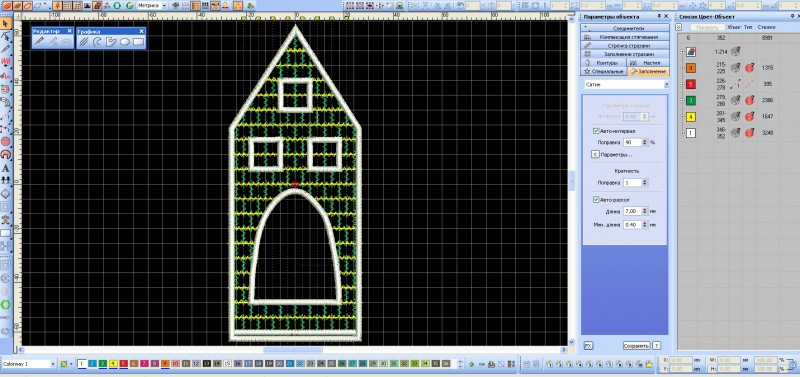Screen dimensions: 800x377
Task: Toggle the Авто-раскол checkbox
Action: [x=596, y=199]
